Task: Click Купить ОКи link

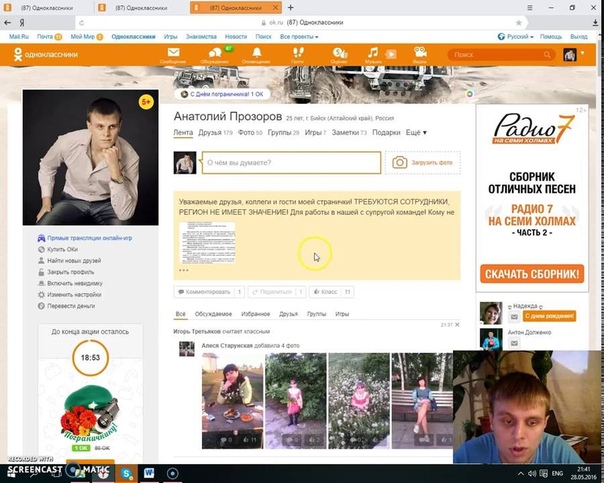Action: pos(58,249)
